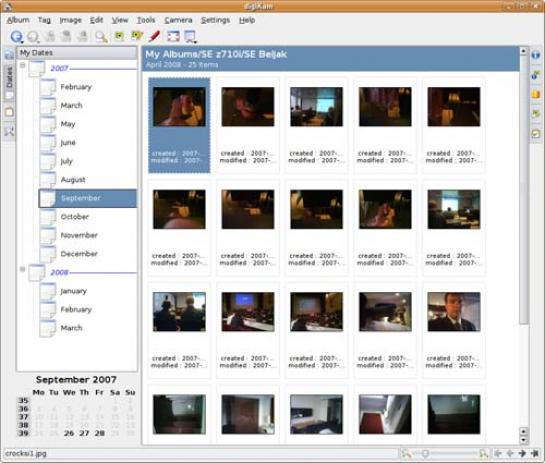Collapse the 2007 year tree node
Screen dimensions: 545x463
[23, 65]
